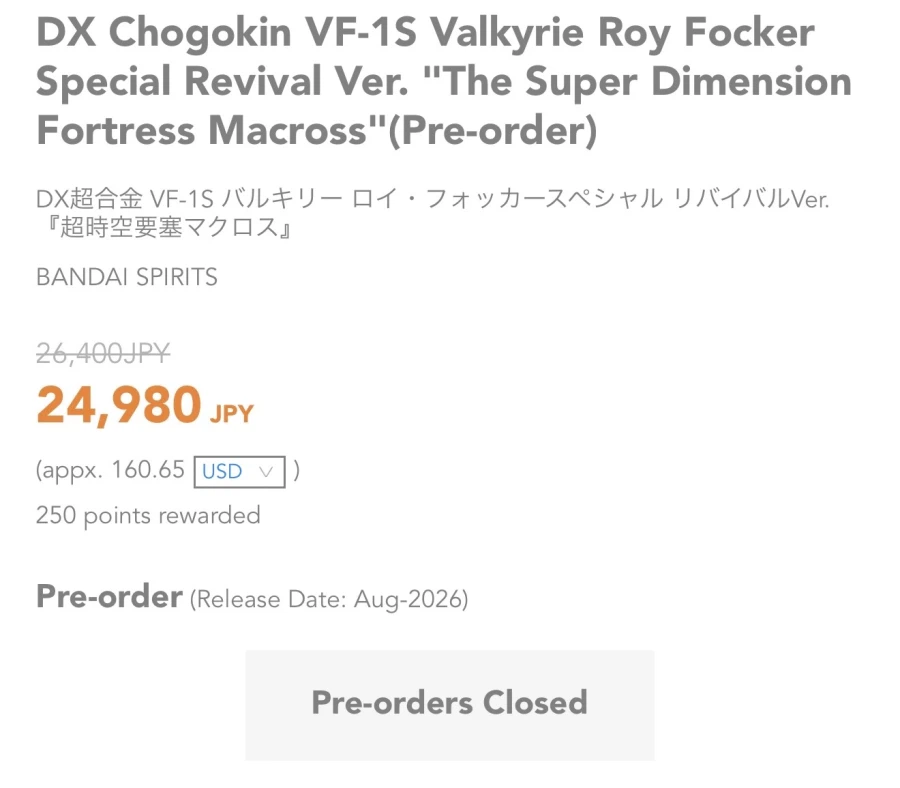
Task: Click the 250 points rewarded text
Action: pos(148,515)
